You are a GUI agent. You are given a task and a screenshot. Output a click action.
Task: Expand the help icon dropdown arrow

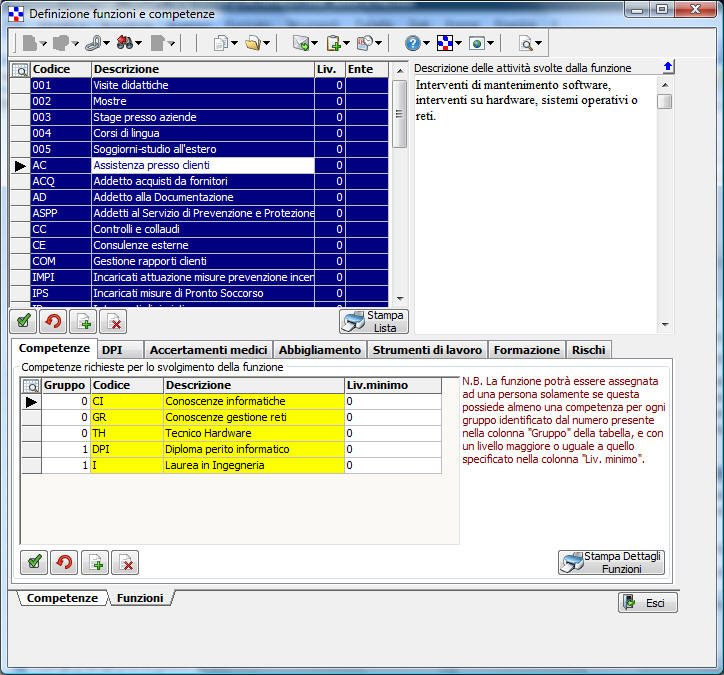coord(426,43)
